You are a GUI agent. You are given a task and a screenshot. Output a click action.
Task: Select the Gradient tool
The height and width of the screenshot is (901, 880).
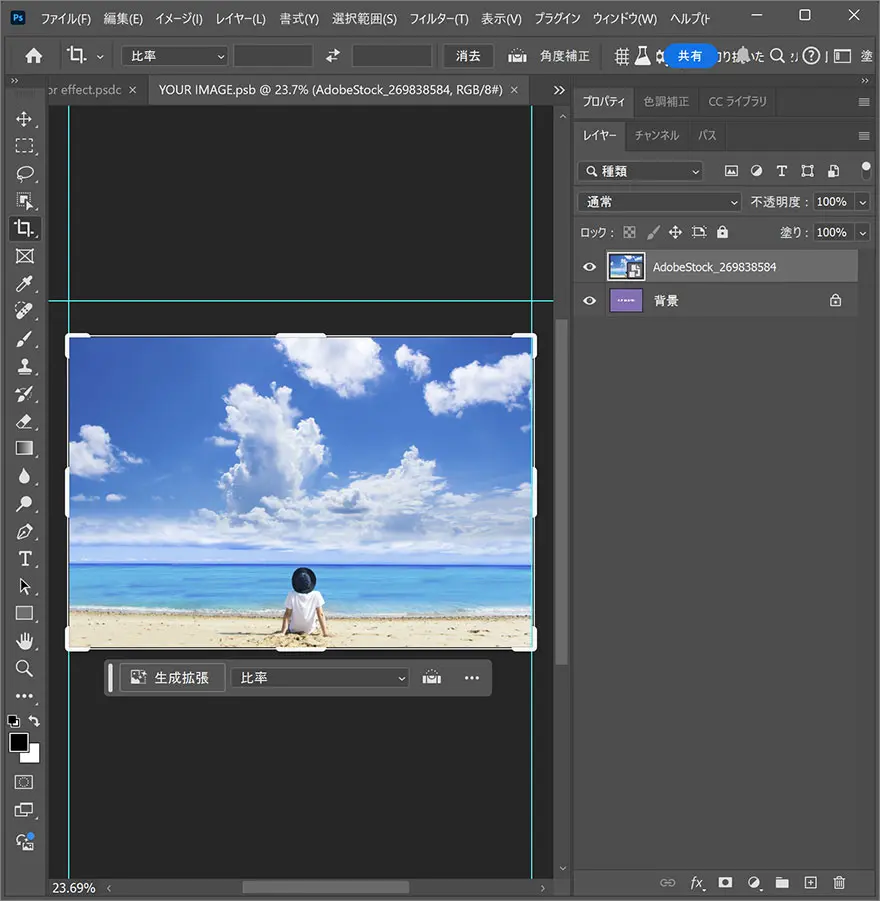pyautogui.click(x=24, y=449)
